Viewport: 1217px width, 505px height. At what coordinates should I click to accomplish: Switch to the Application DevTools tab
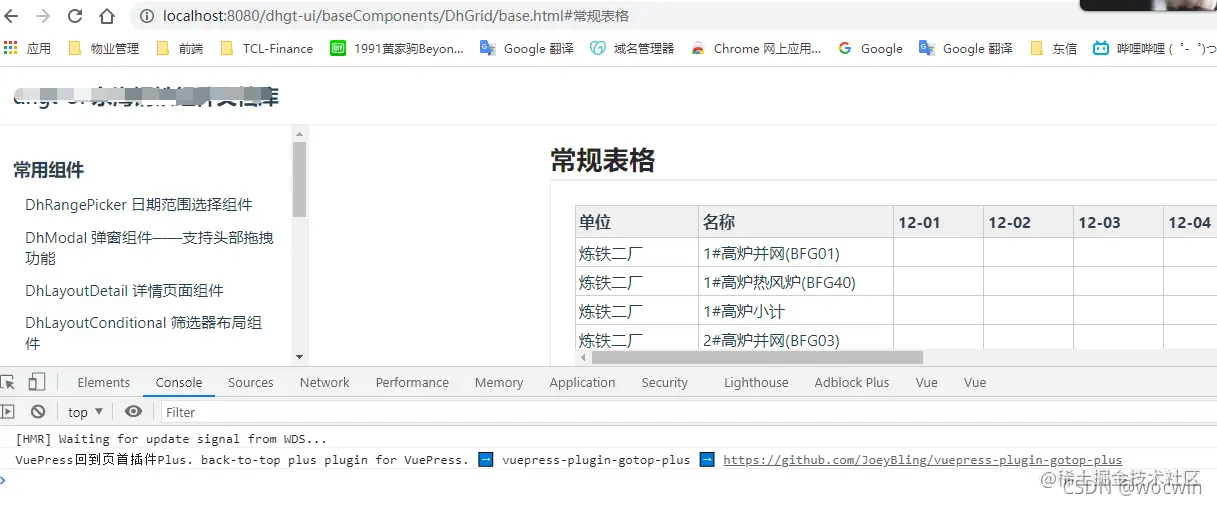click(x=582, y=382)
